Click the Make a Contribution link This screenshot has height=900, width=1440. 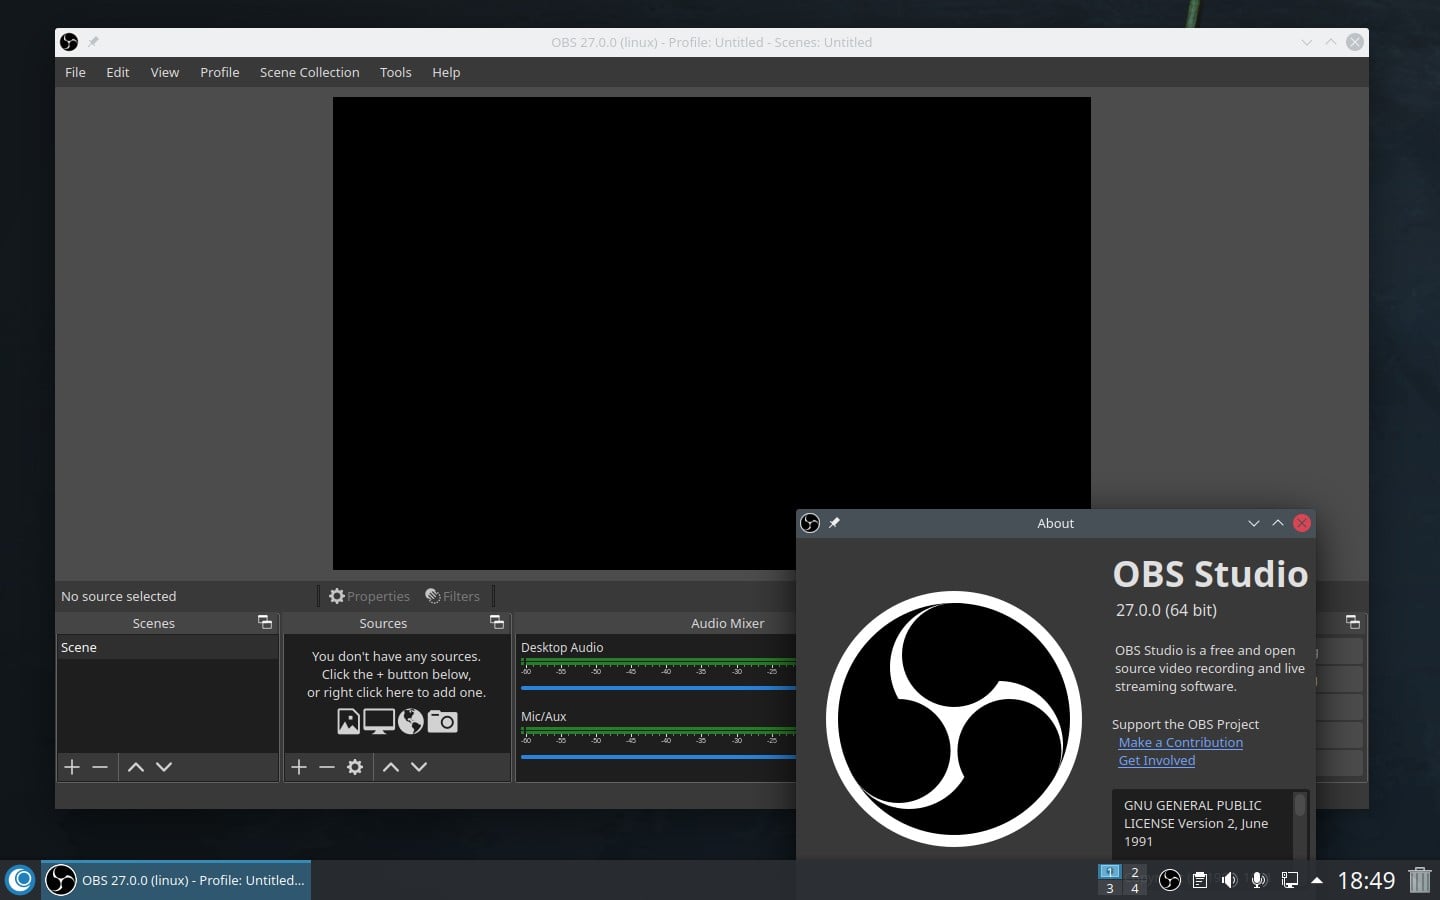1180,742
